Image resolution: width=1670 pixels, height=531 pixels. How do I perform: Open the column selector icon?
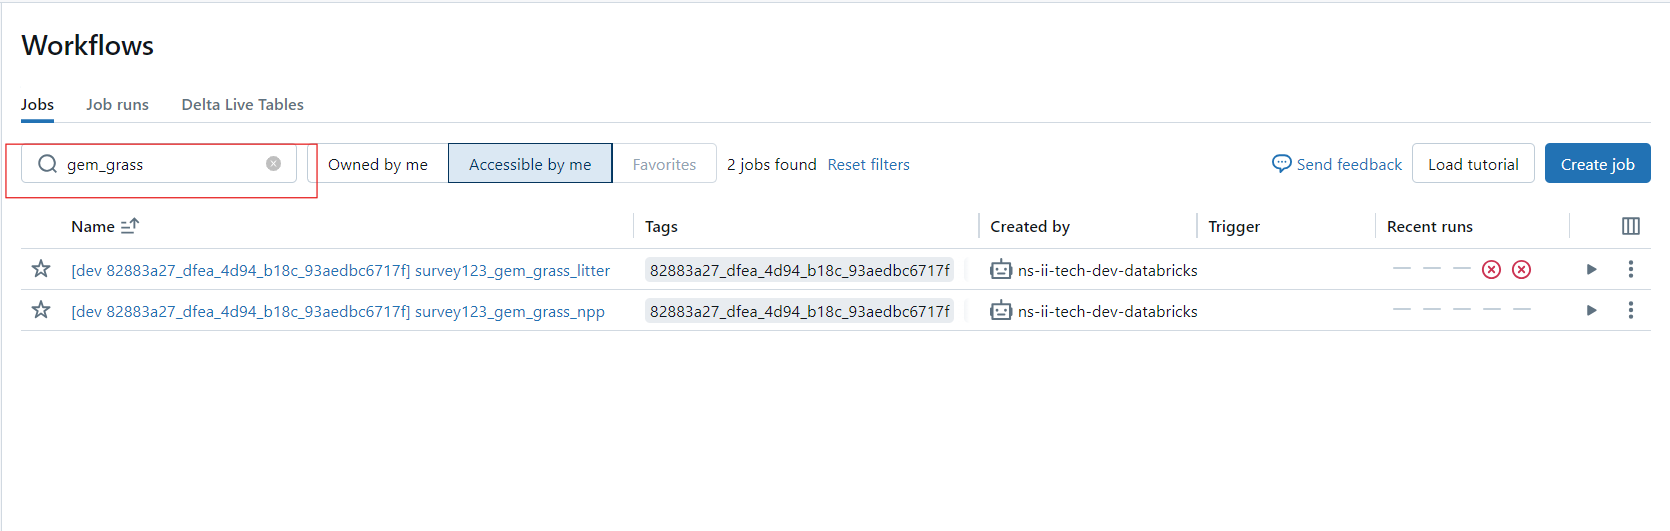pos(1630,226)
